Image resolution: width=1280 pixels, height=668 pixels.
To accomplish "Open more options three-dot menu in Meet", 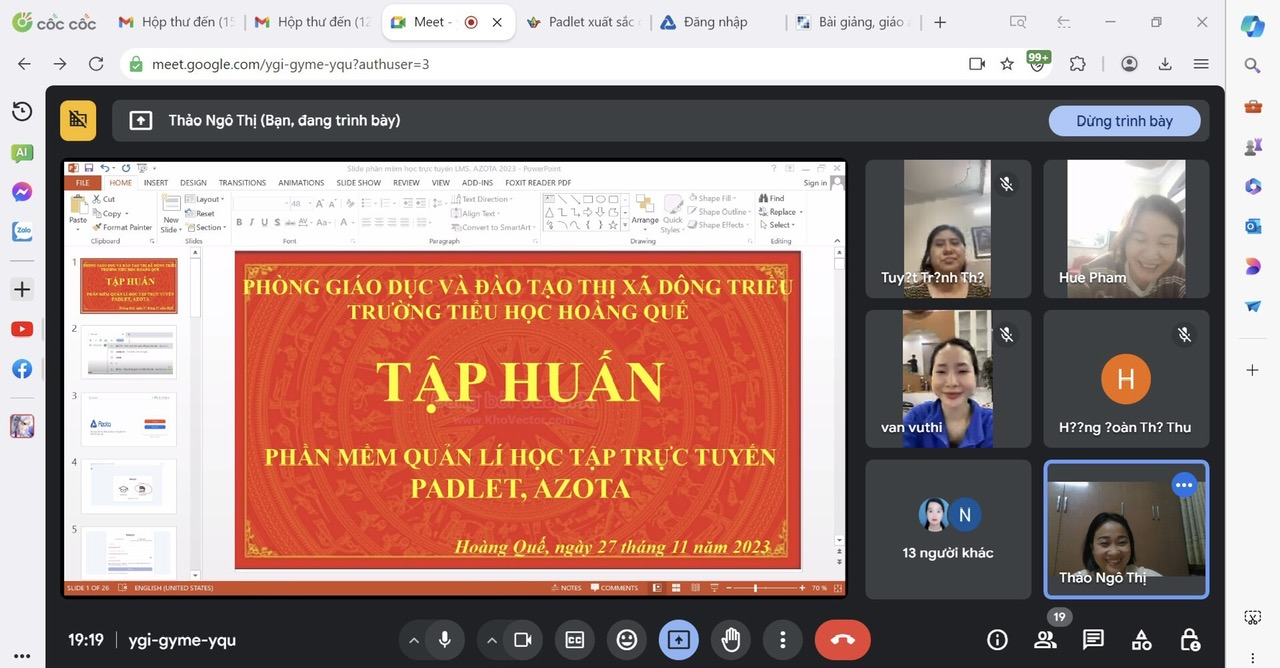I will (783, 640).
